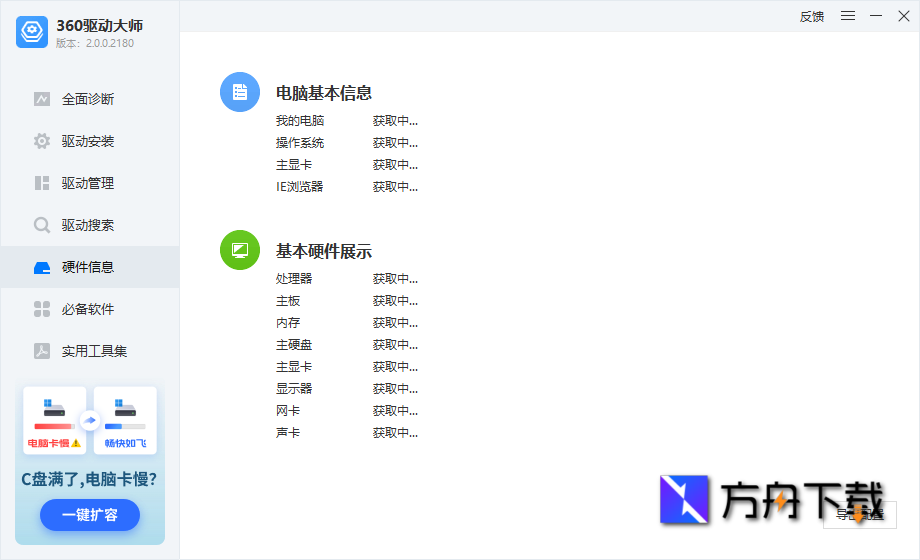Click 获取中... value beside 我的电脑
Viewport: 920px width, 560px height.
(x=395, y=120)
